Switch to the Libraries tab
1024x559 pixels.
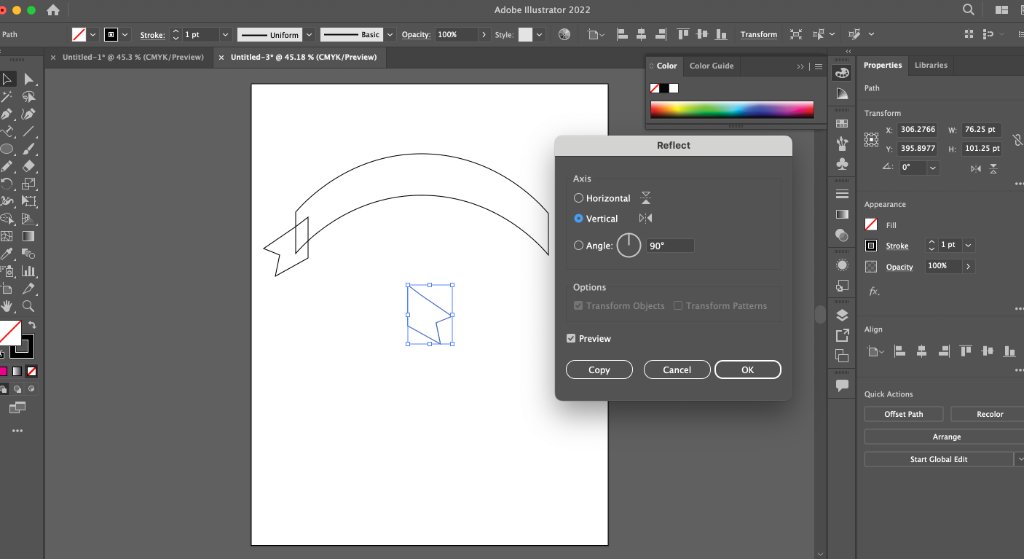pos(931,65)
